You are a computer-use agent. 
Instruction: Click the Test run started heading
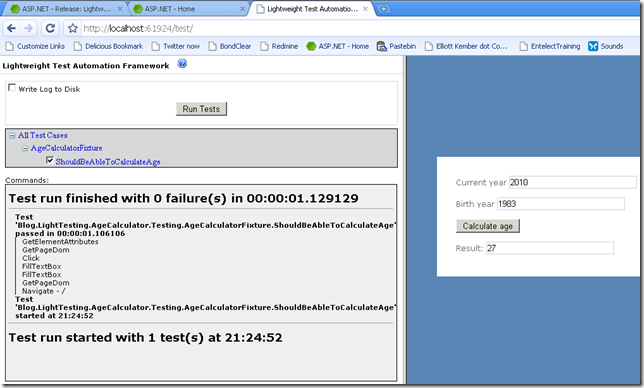(x=145, y=337)
